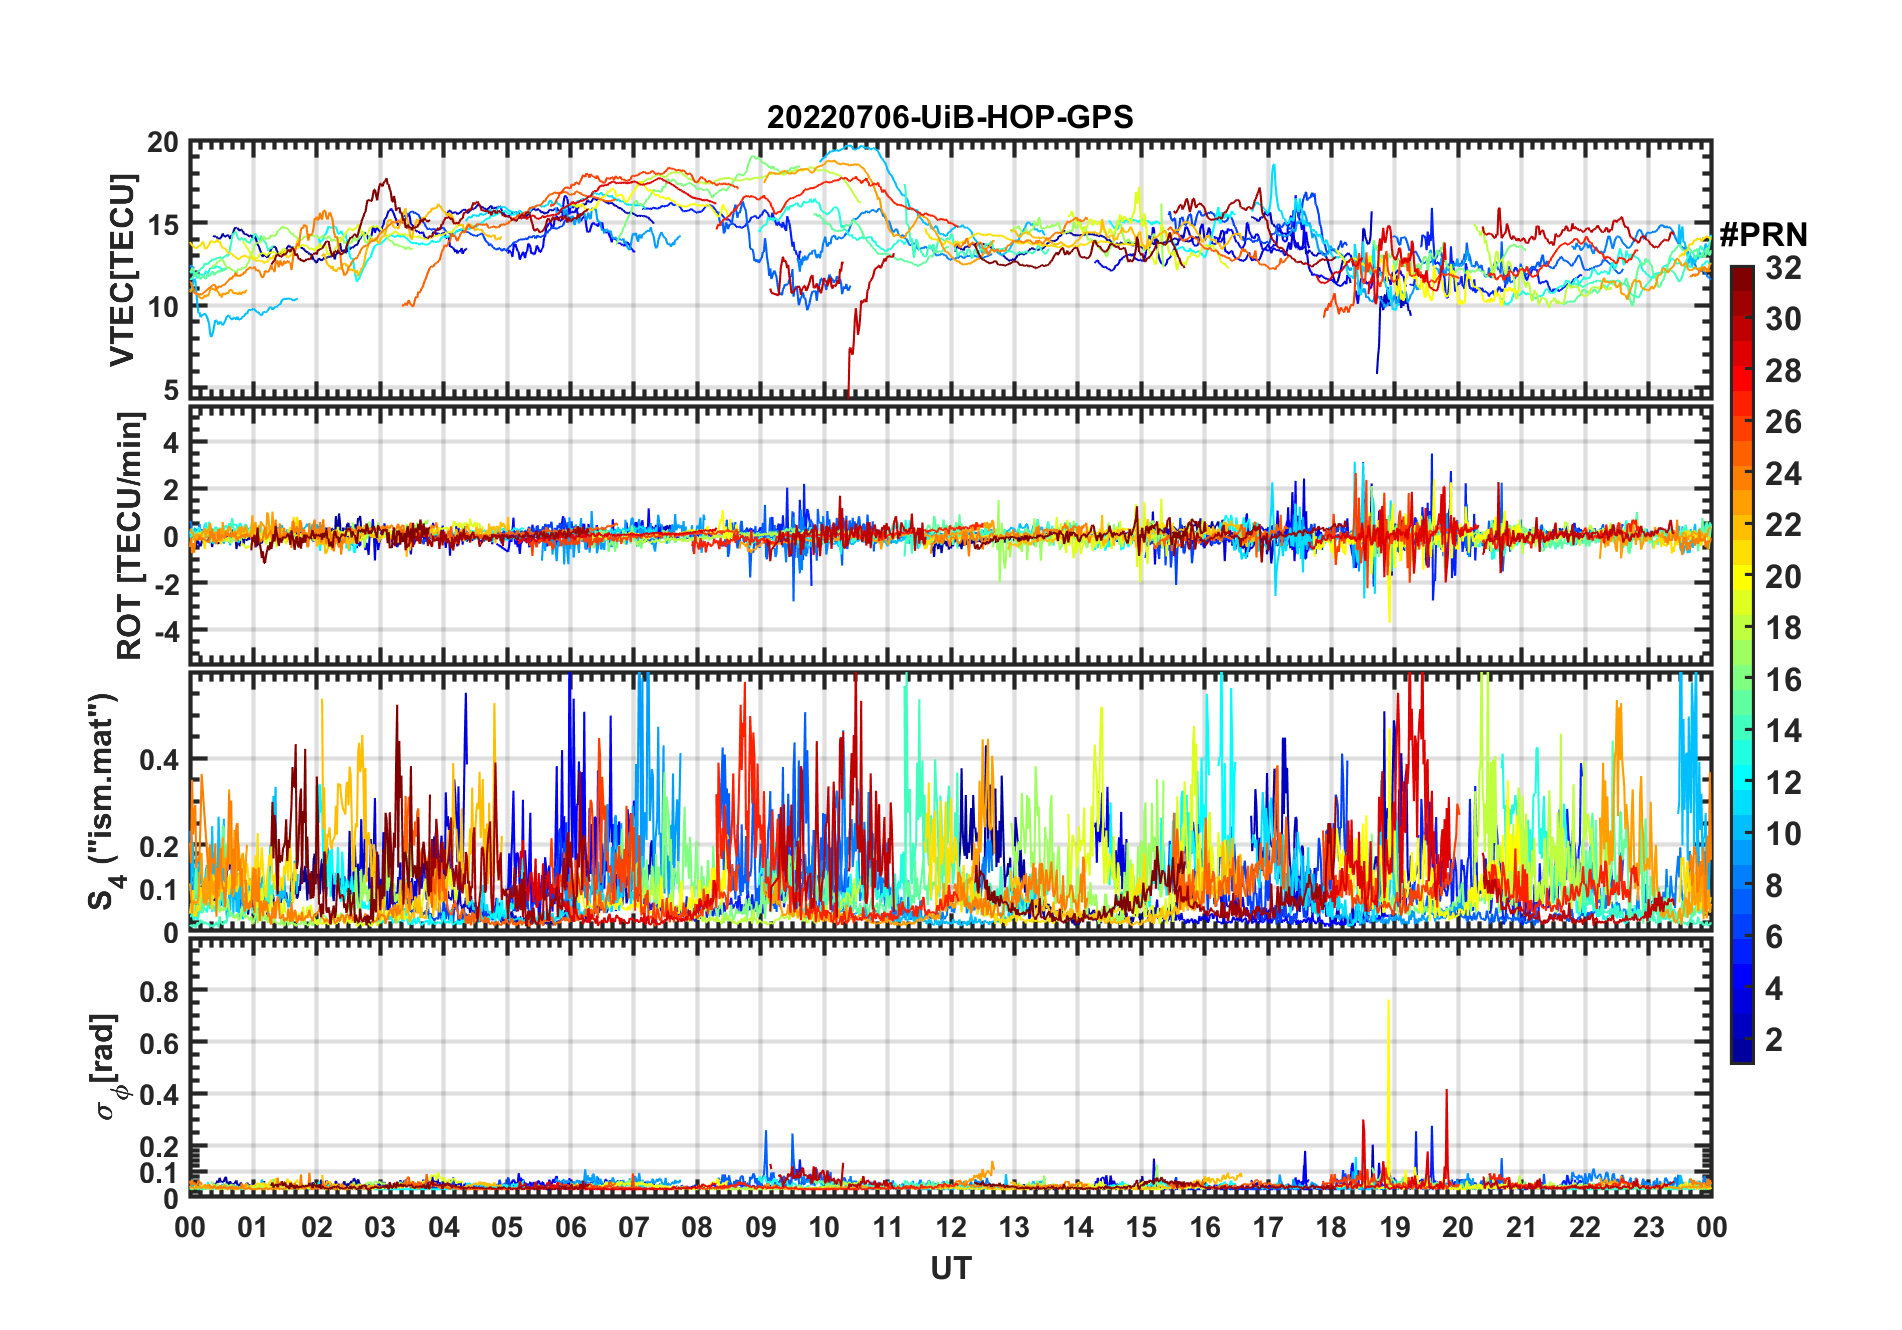
Task: Click the 12 tick label on UT axis
Action: point(951,1227)
